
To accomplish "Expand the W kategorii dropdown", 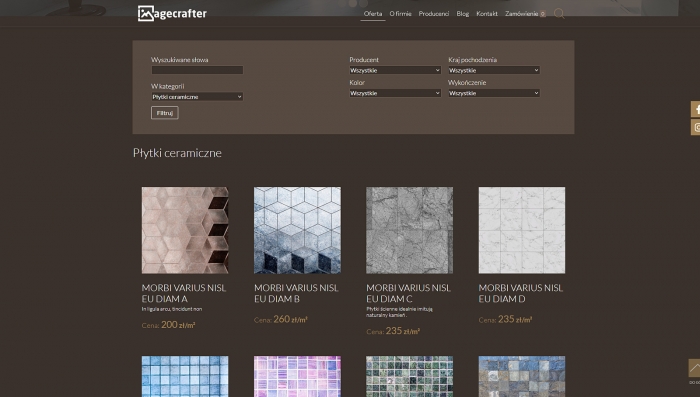I will point(197,96).
